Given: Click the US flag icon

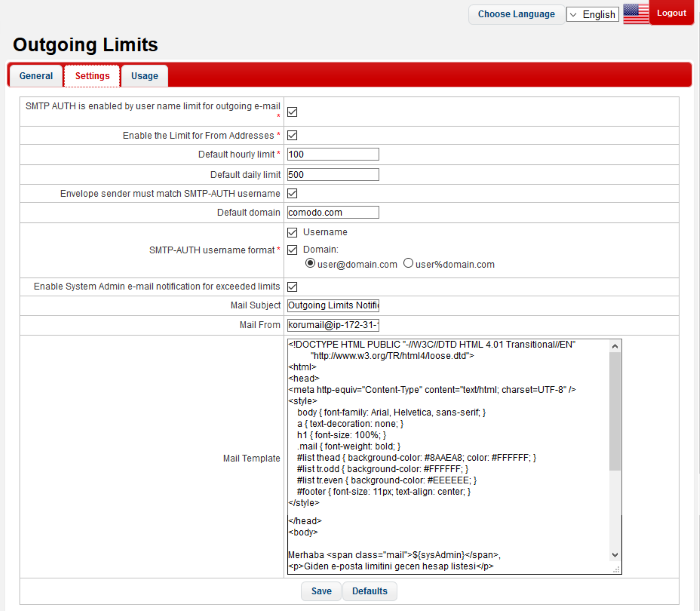Looking at the screenshot, I should (x=636, y=14).
